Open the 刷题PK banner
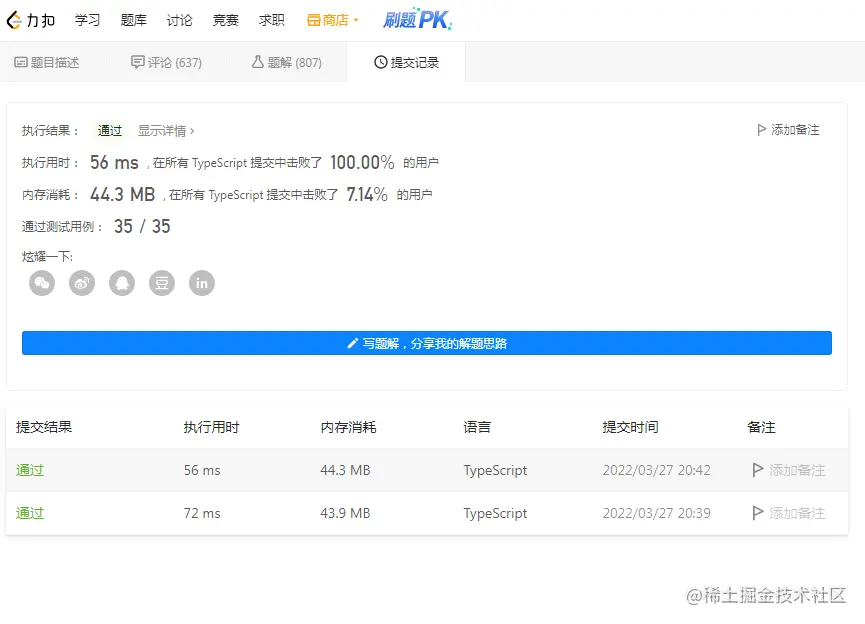Screen dimensions: 865x624 point(418,20)
